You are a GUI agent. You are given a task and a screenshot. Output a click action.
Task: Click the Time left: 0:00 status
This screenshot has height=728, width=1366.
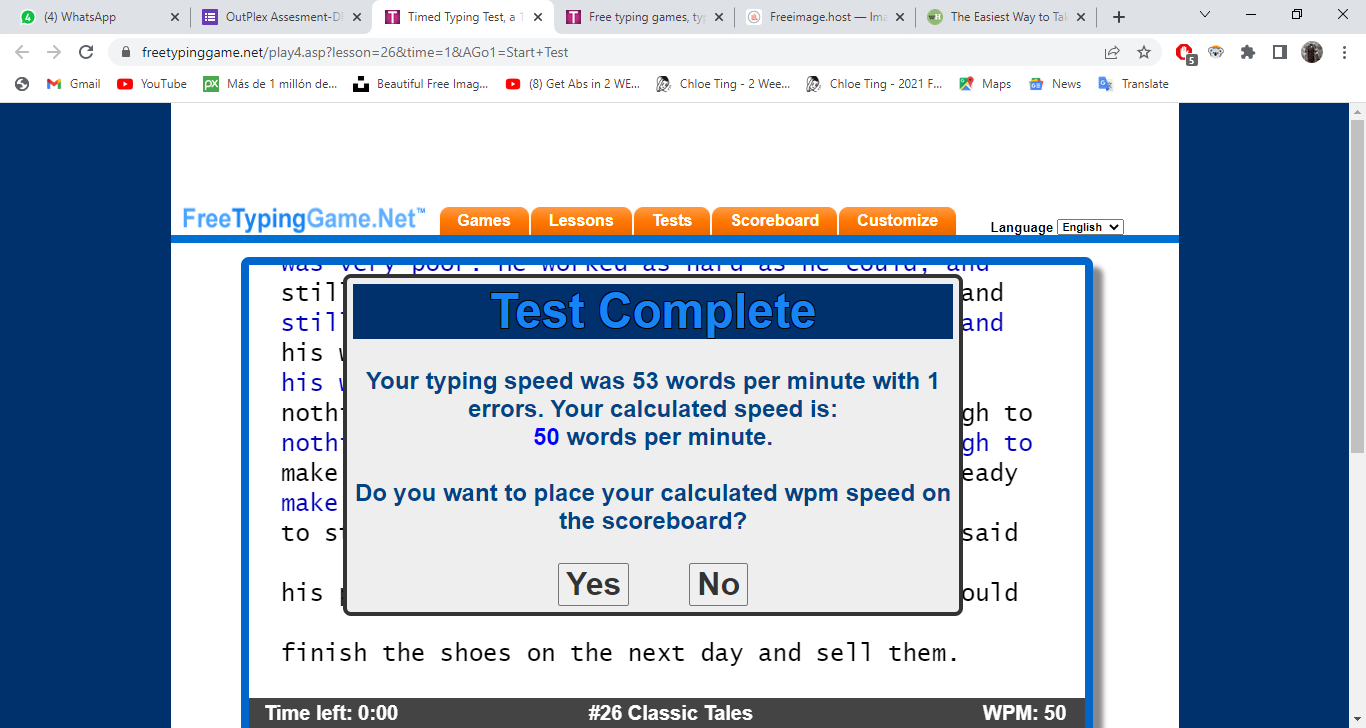coord(331,713)
